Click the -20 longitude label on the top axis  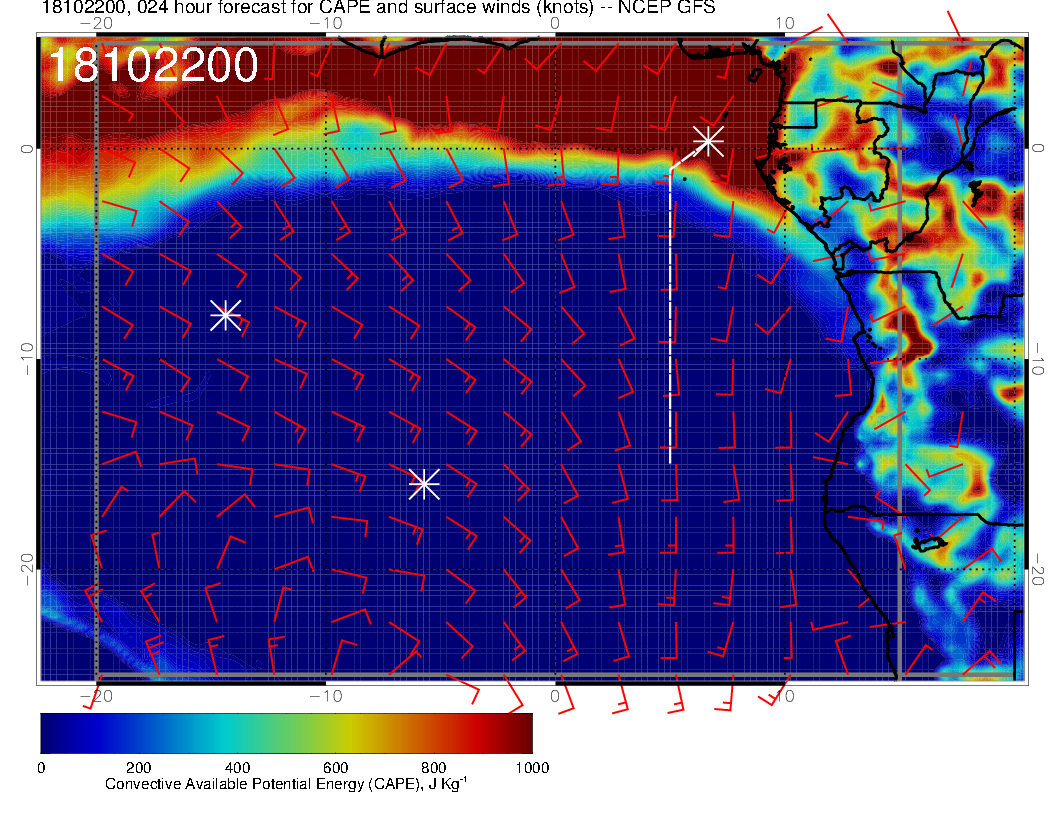(x=95, y=22)
